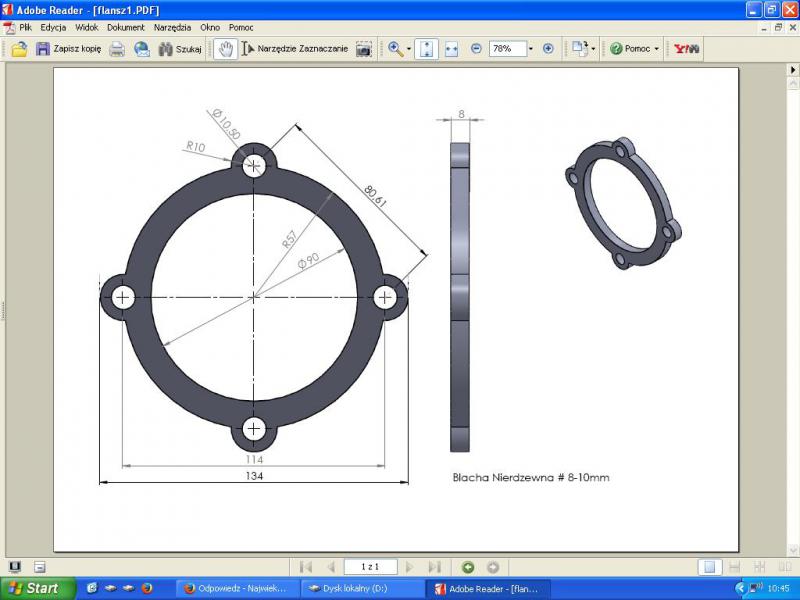Go to next page button

(409, 567)
